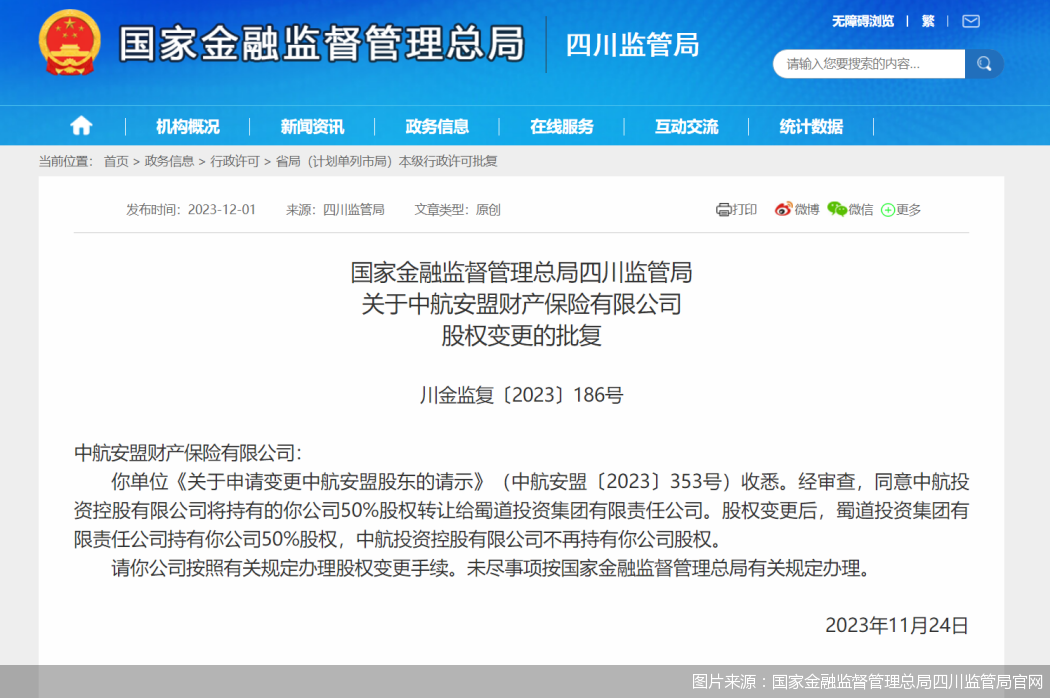Open the 互动交流 menu

(x=686, y=126)
